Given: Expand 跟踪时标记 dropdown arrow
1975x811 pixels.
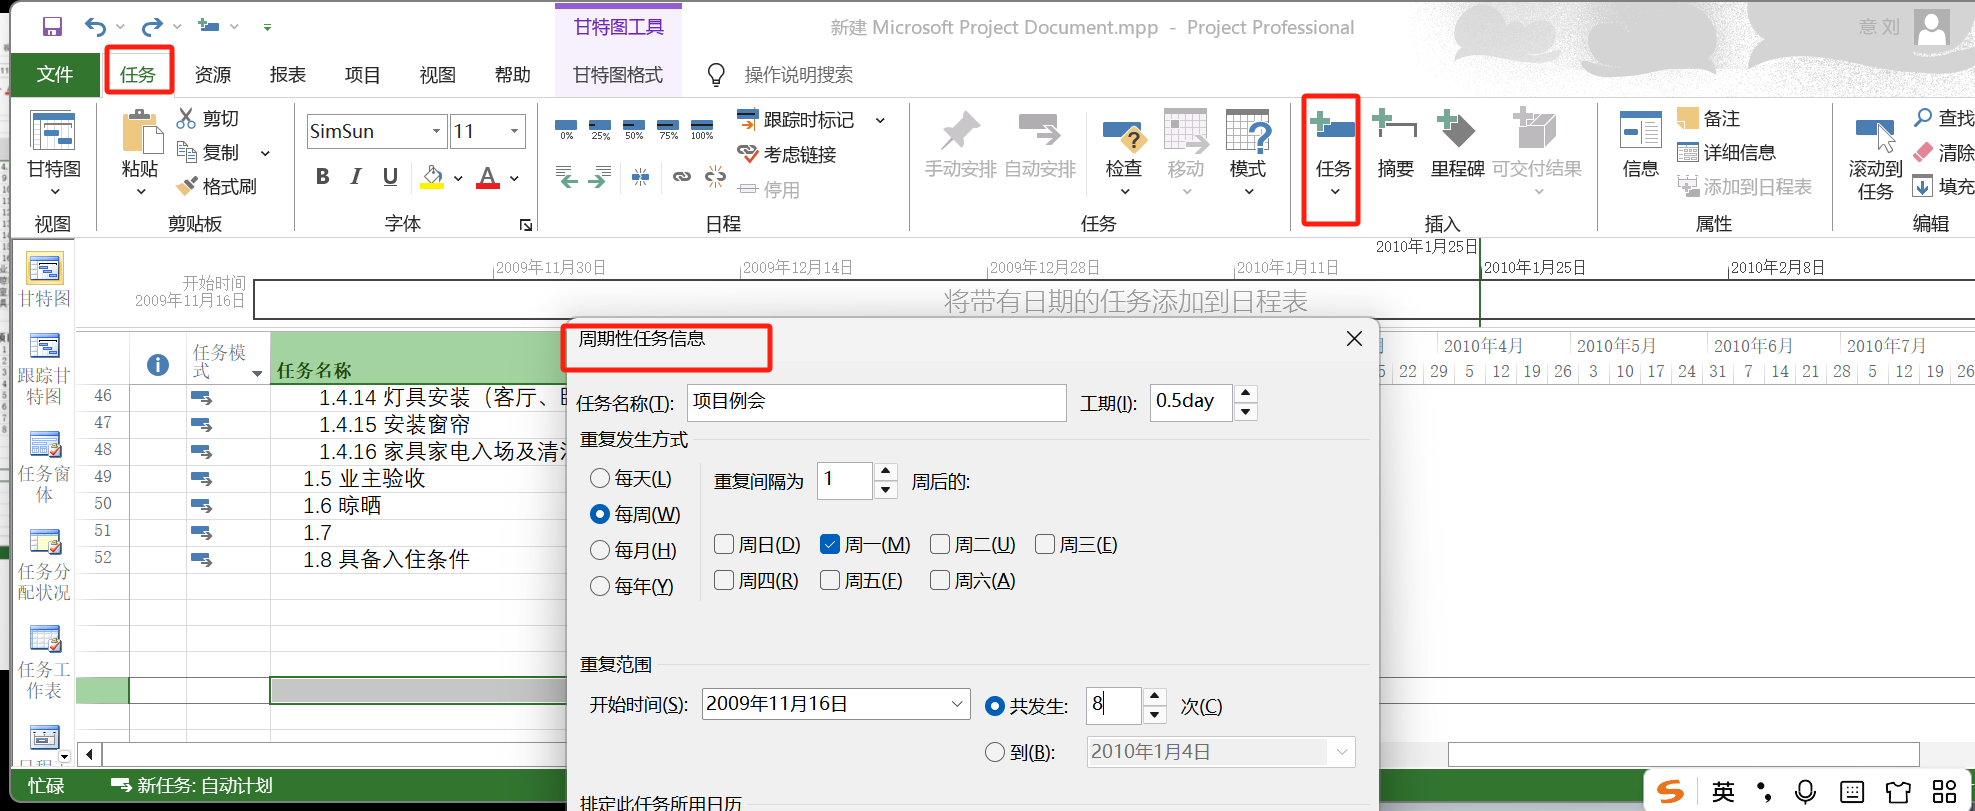Looking at the screenshot, I should click(x=880, y=120).
